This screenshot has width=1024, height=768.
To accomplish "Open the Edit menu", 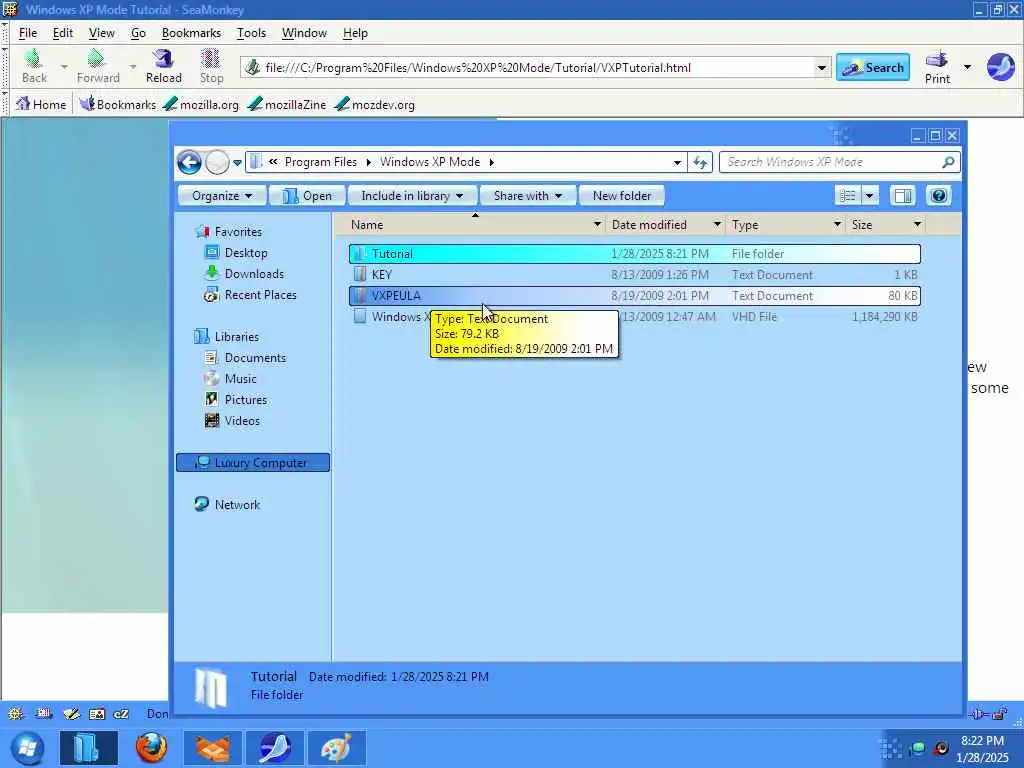I will tap(63, 33).
